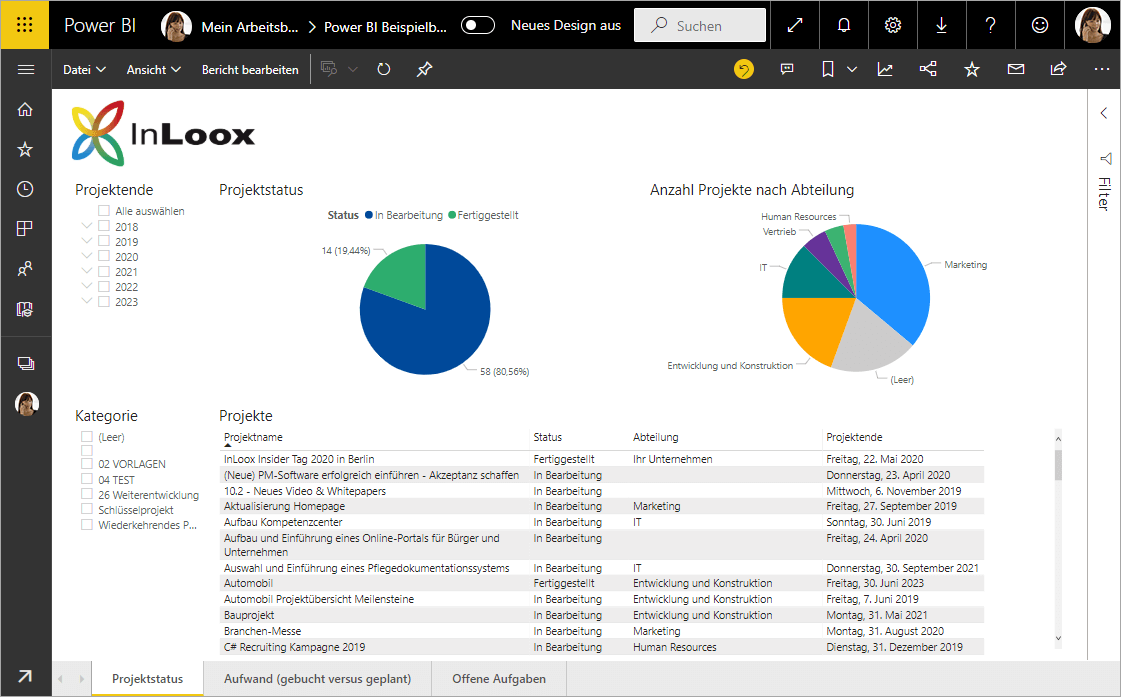Screen dimensions: 1121x697
Task: Expand the 2021 year chevron
Action: tap(87, 271)
